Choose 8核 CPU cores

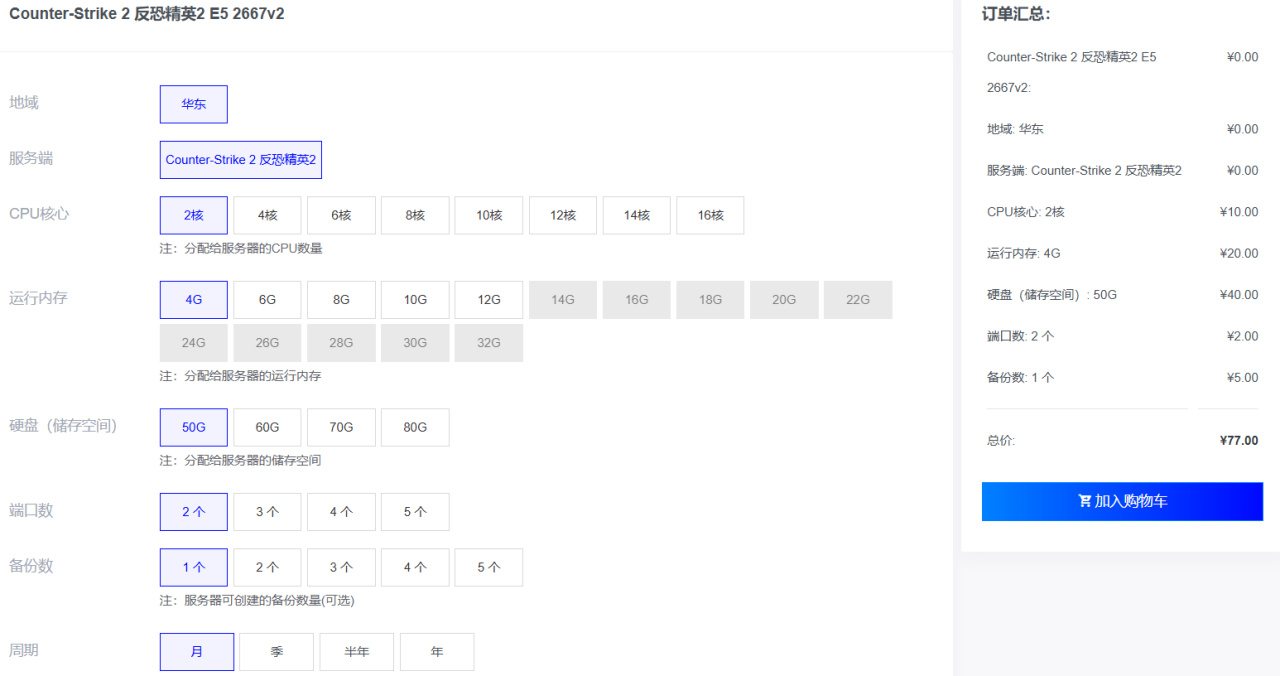pyautogui.click(x=415, y=215)
